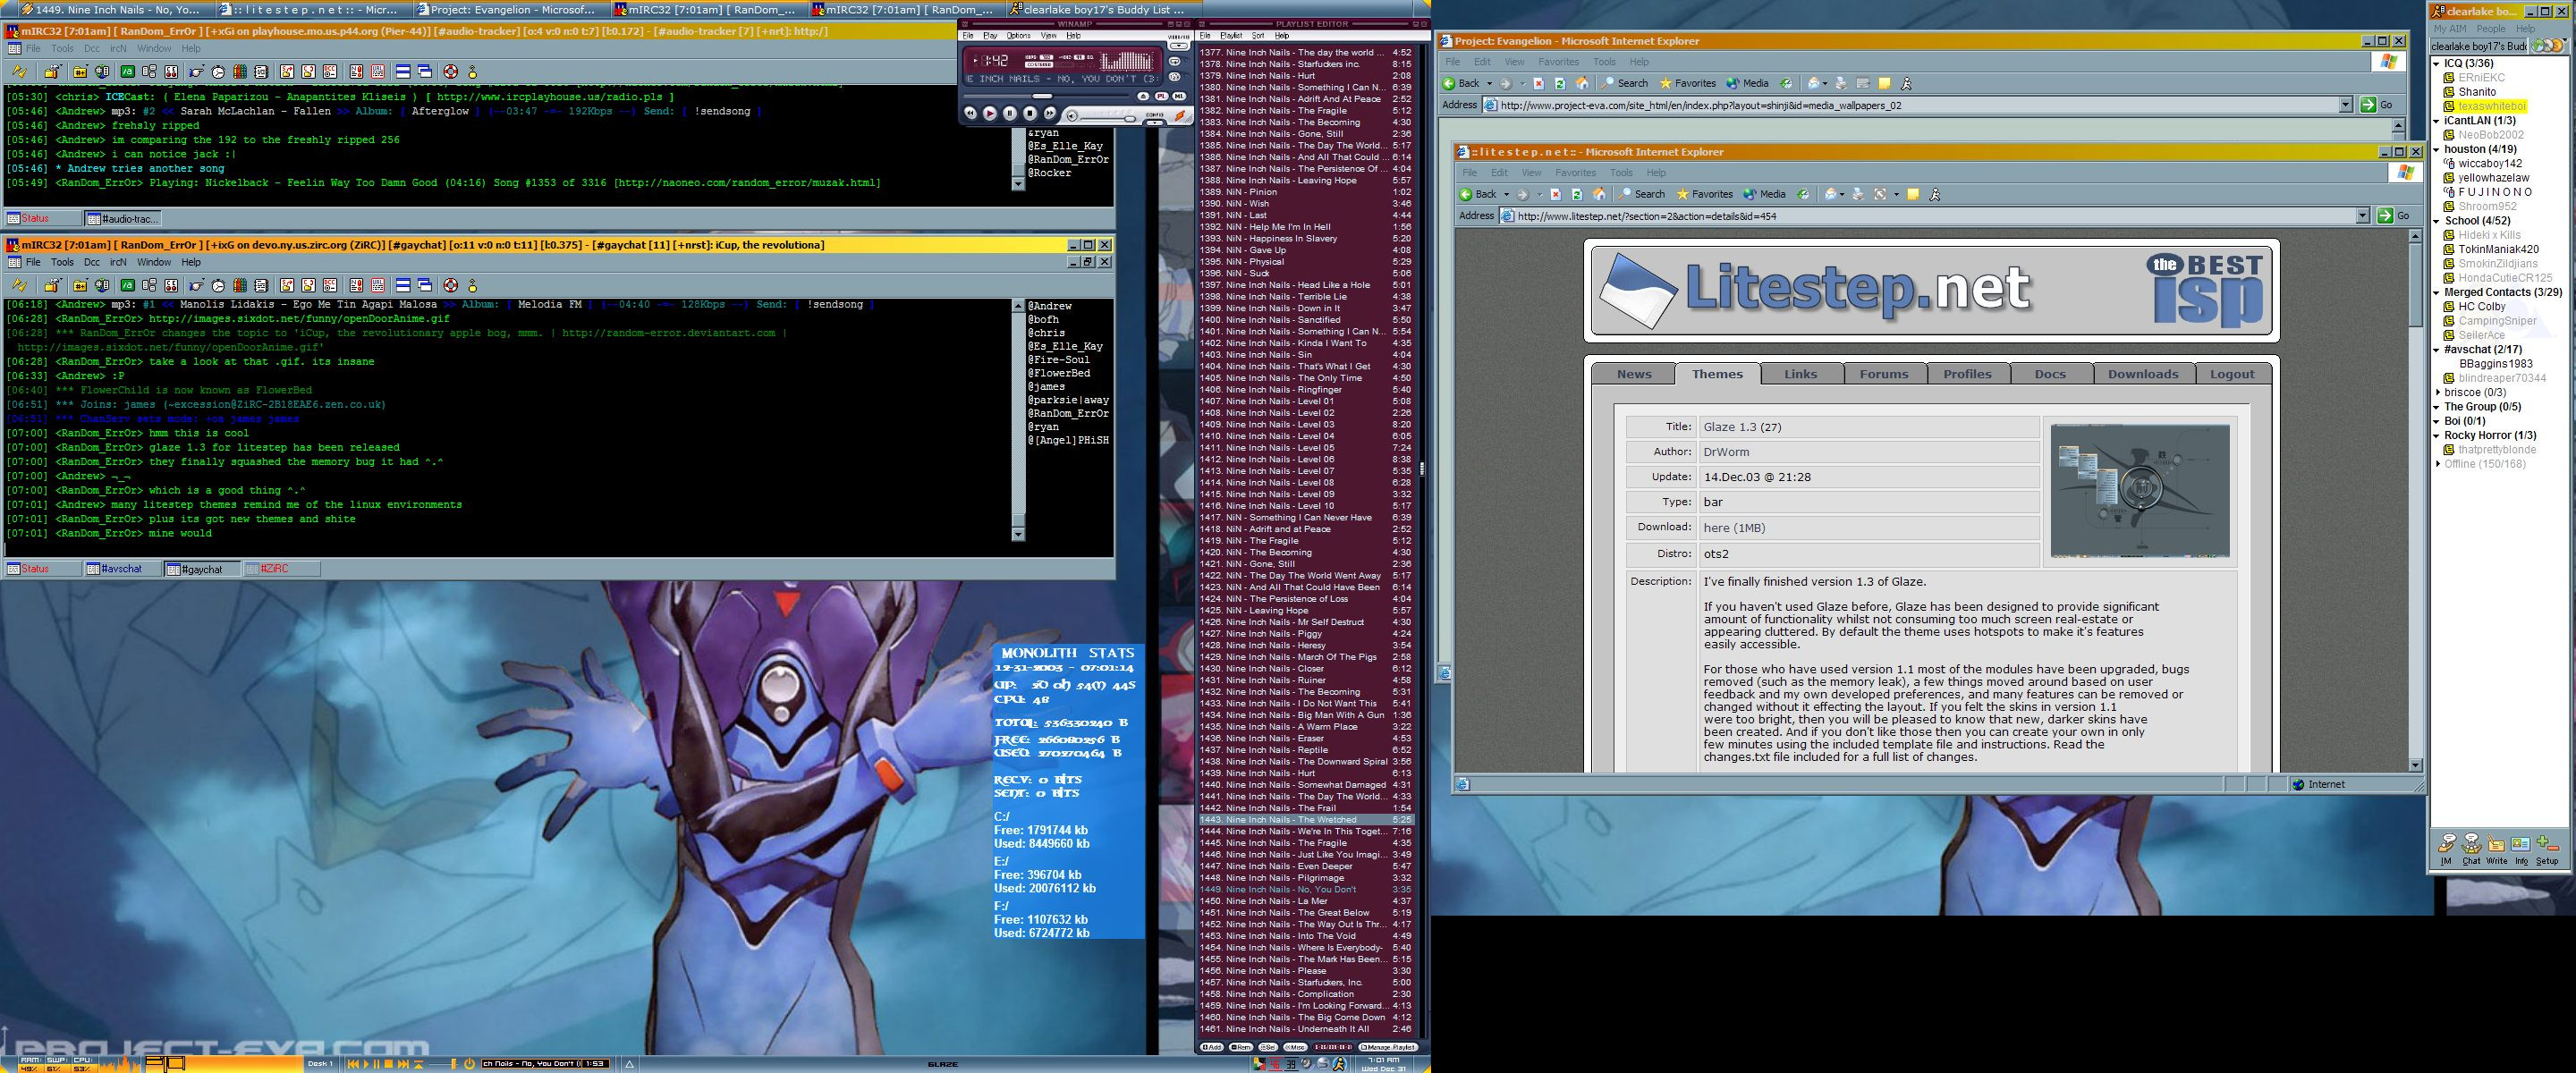Open Glaze theme screenshot thumbnail
The image size is (2576, 1073).
click(x=2140, y=491)
